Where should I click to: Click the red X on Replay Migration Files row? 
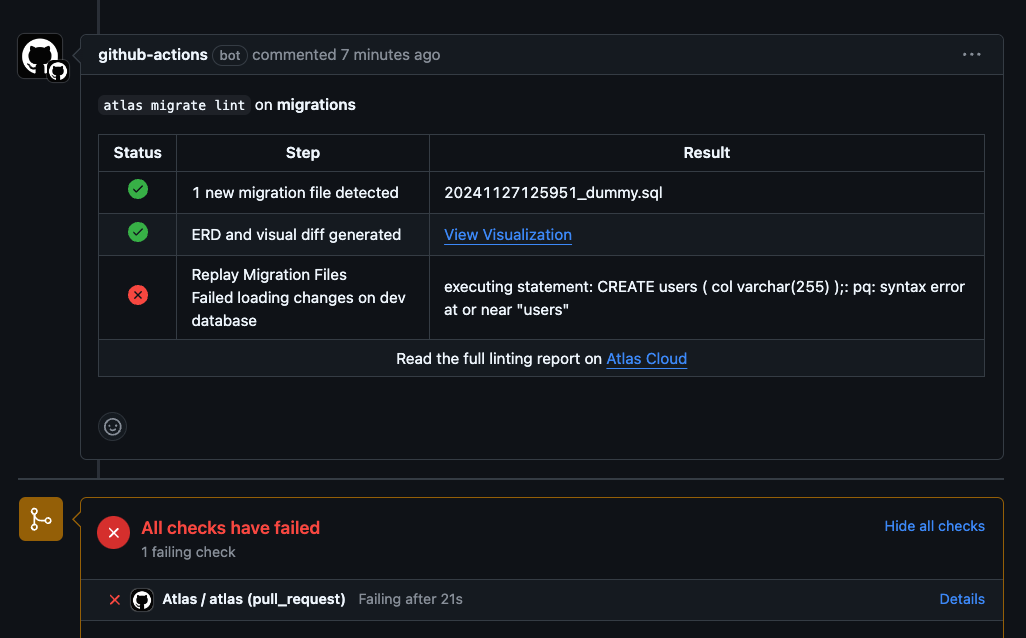[x=137, y=295]
